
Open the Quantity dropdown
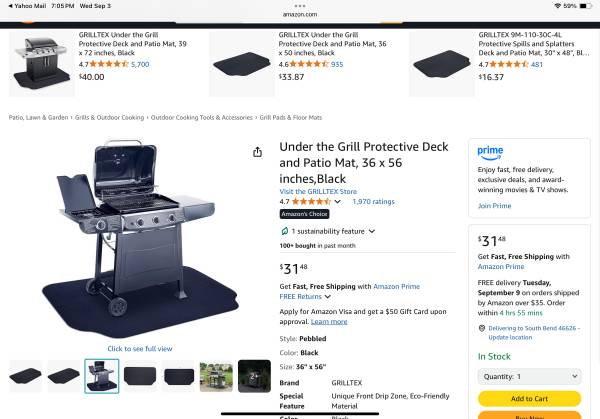[530, 377]
